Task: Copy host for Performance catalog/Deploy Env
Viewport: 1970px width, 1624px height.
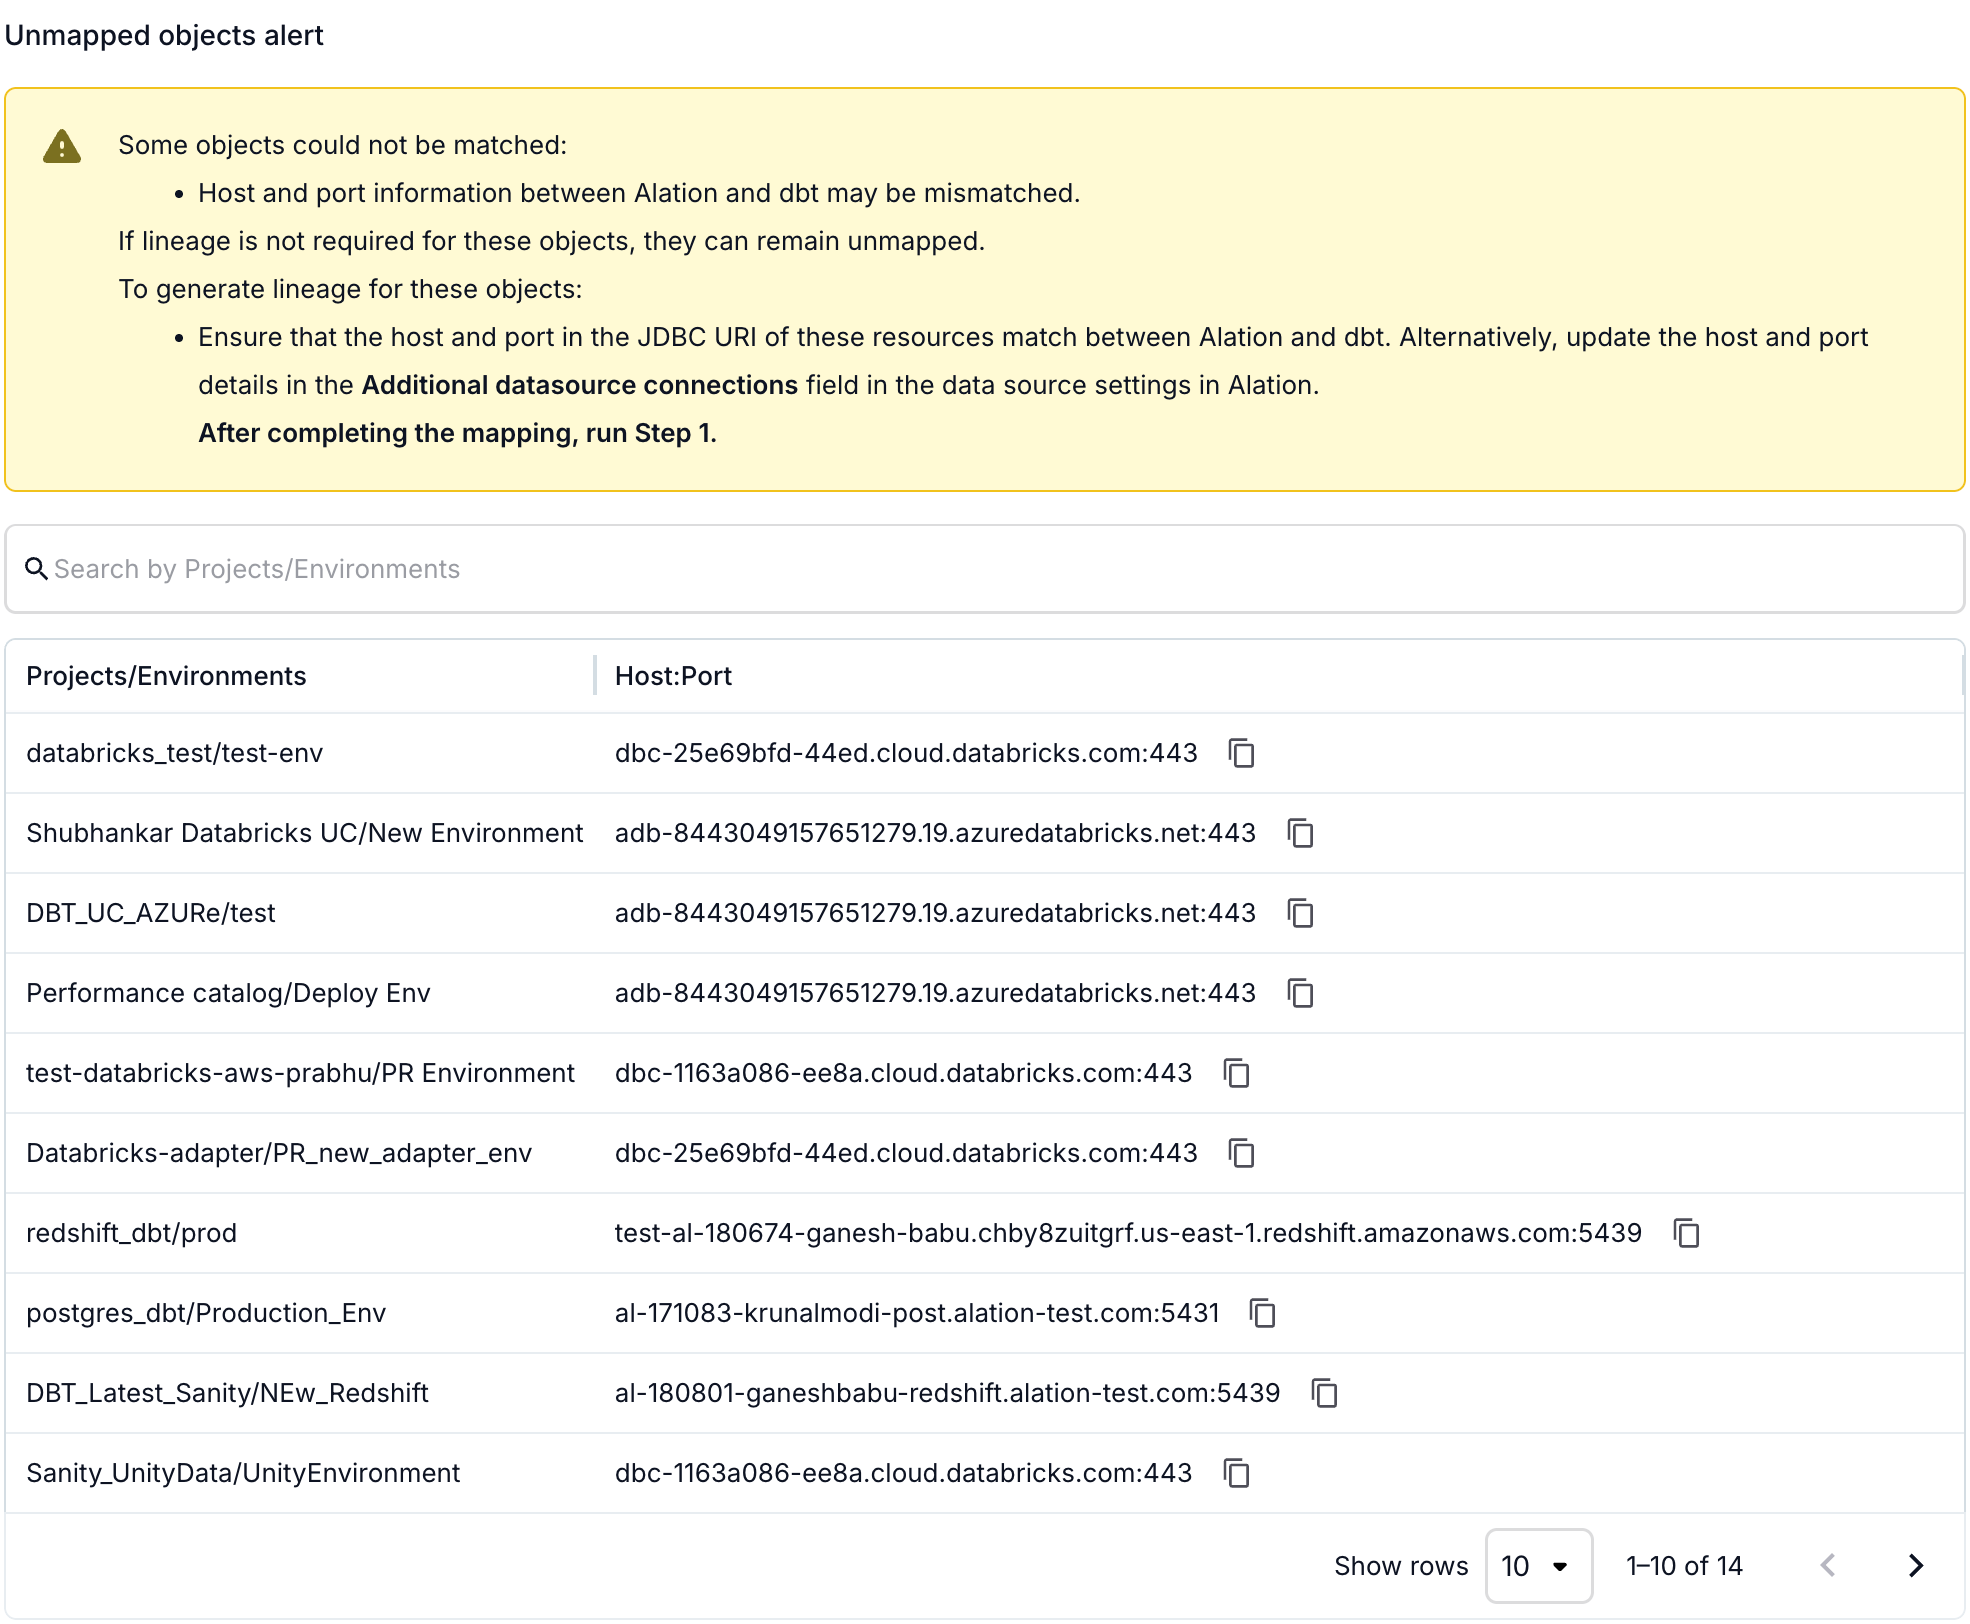Action: (x=1300, y=993)
